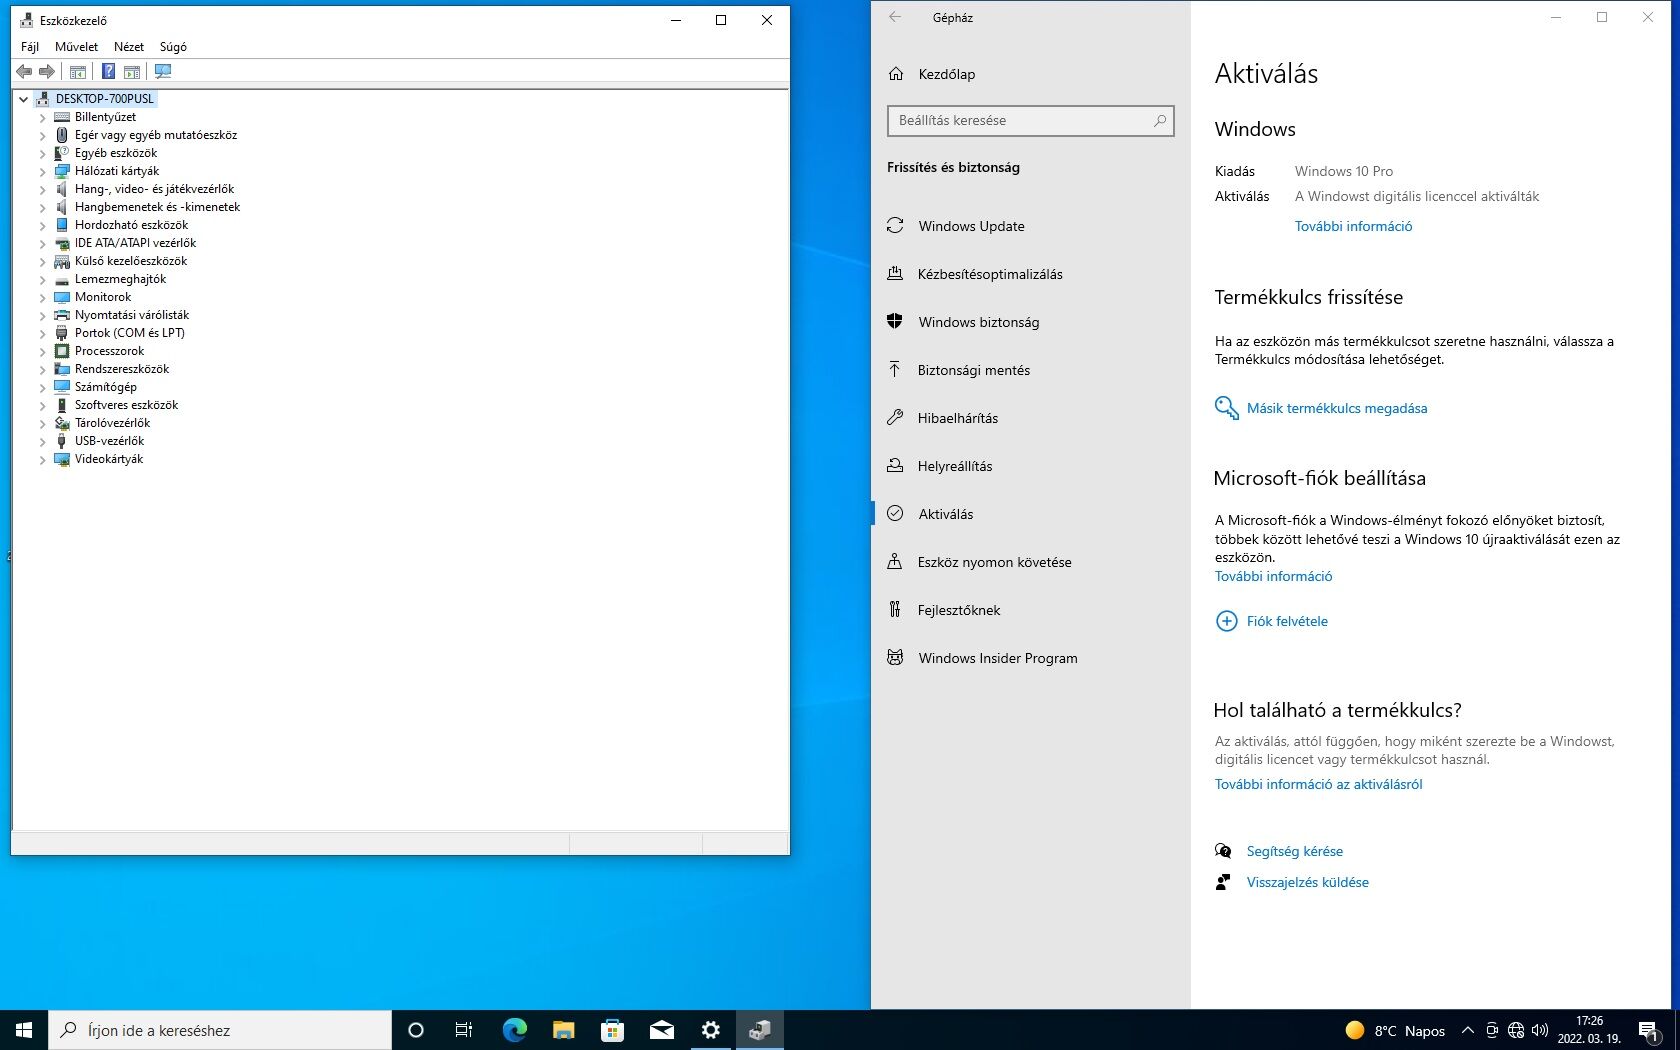Click the Windows Start button
Image resolution: width=1680 pixels, height=1050 pixels.
24,1030
